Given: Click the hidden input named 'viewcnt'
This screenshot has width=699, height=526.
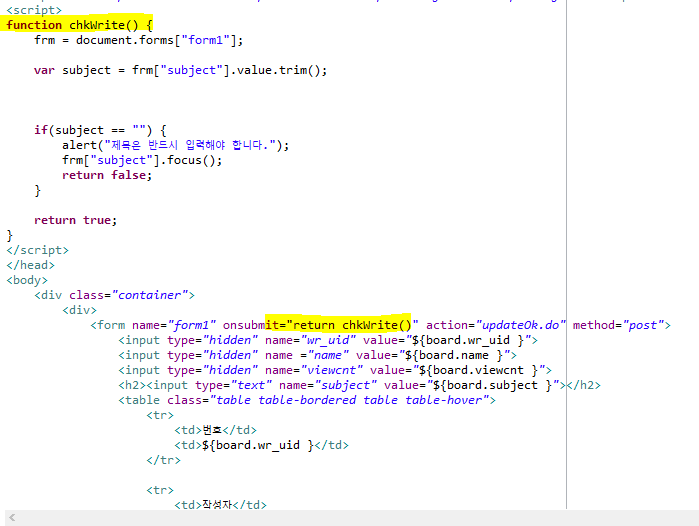Looking at the screenshot, I should coord(335,370).
